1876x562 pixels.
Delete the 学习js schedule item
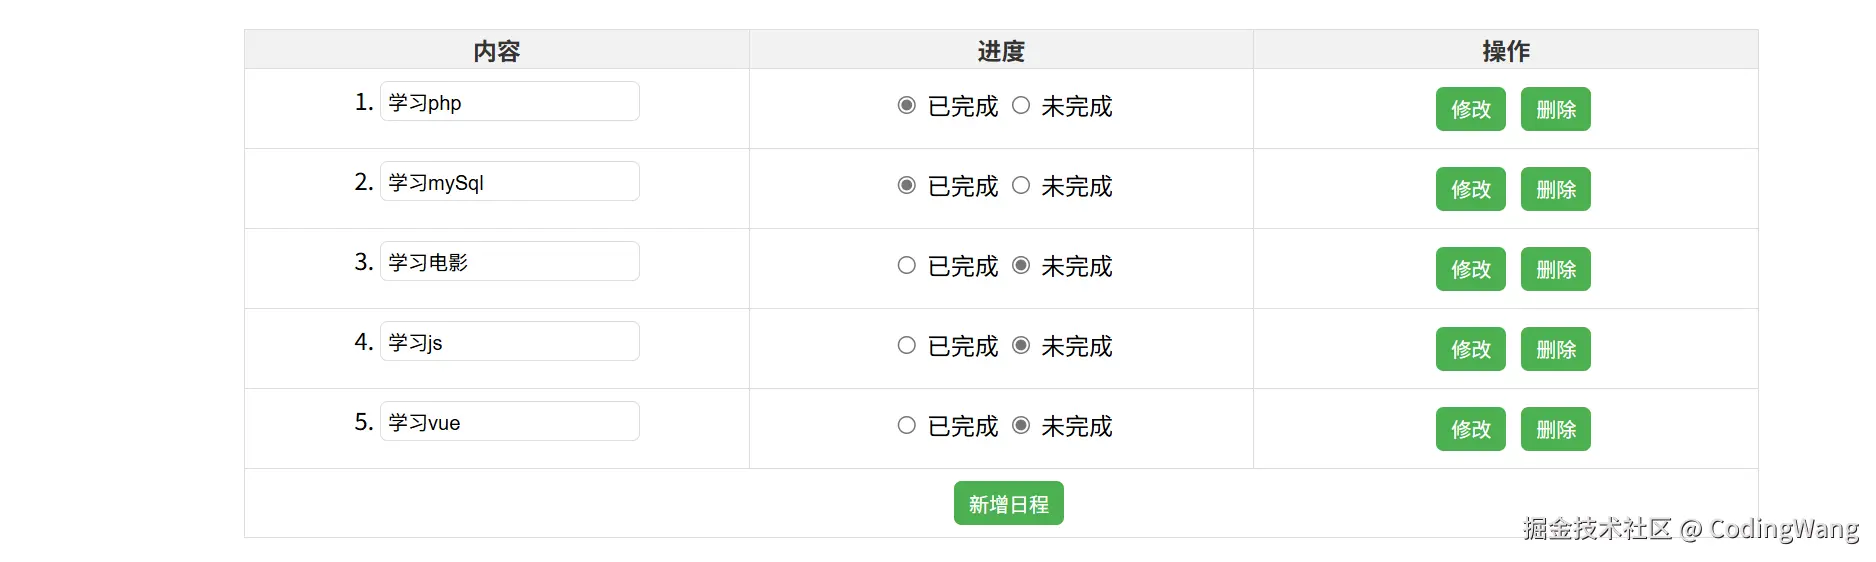(1555, 349)
